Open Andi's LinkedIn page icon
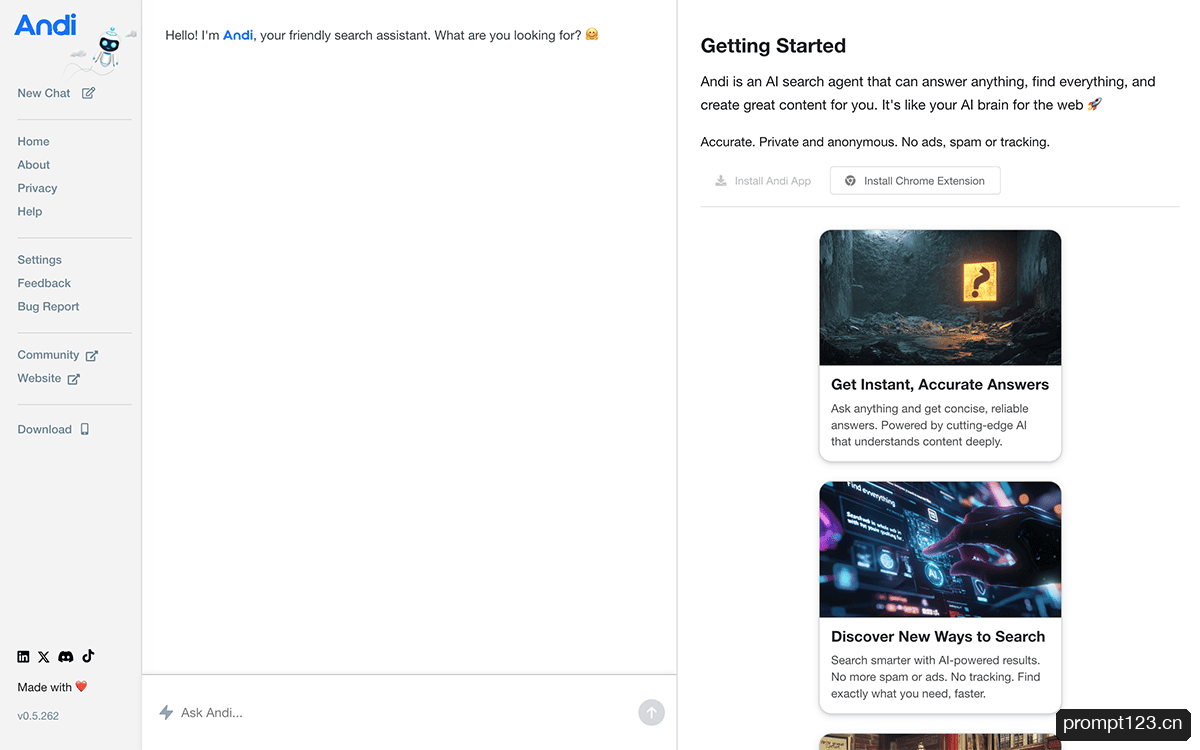 pyautogui.click(x=24, y=657)
